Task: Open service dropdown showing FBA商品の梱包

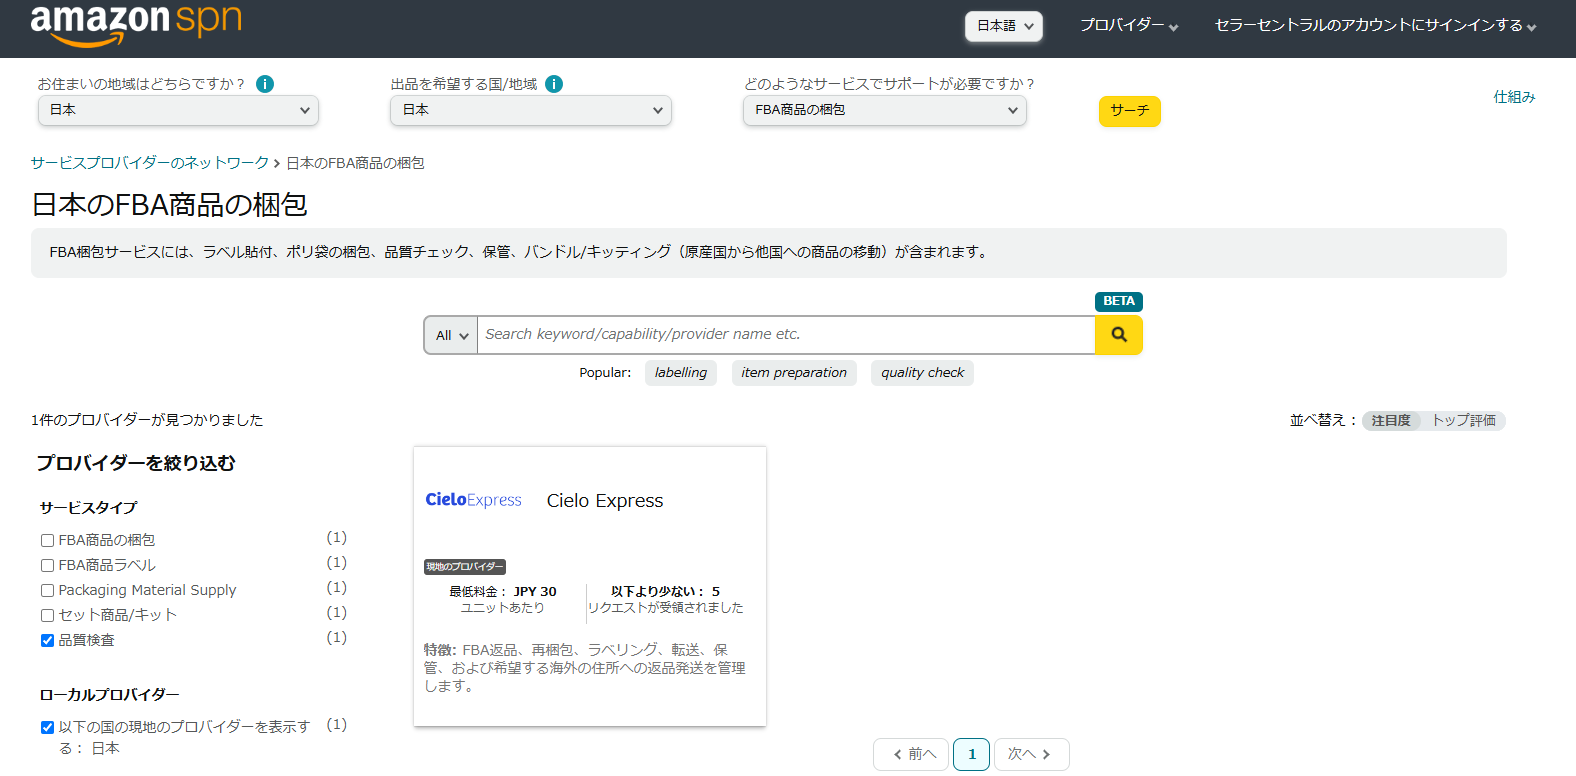Action: pos(885,110)
